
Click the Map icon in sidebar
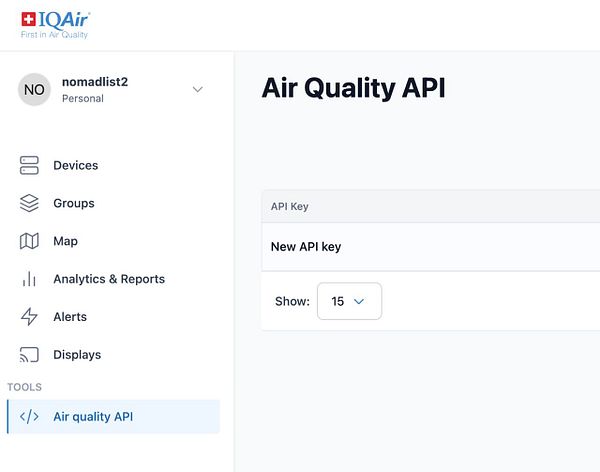[x=29, y=241]
